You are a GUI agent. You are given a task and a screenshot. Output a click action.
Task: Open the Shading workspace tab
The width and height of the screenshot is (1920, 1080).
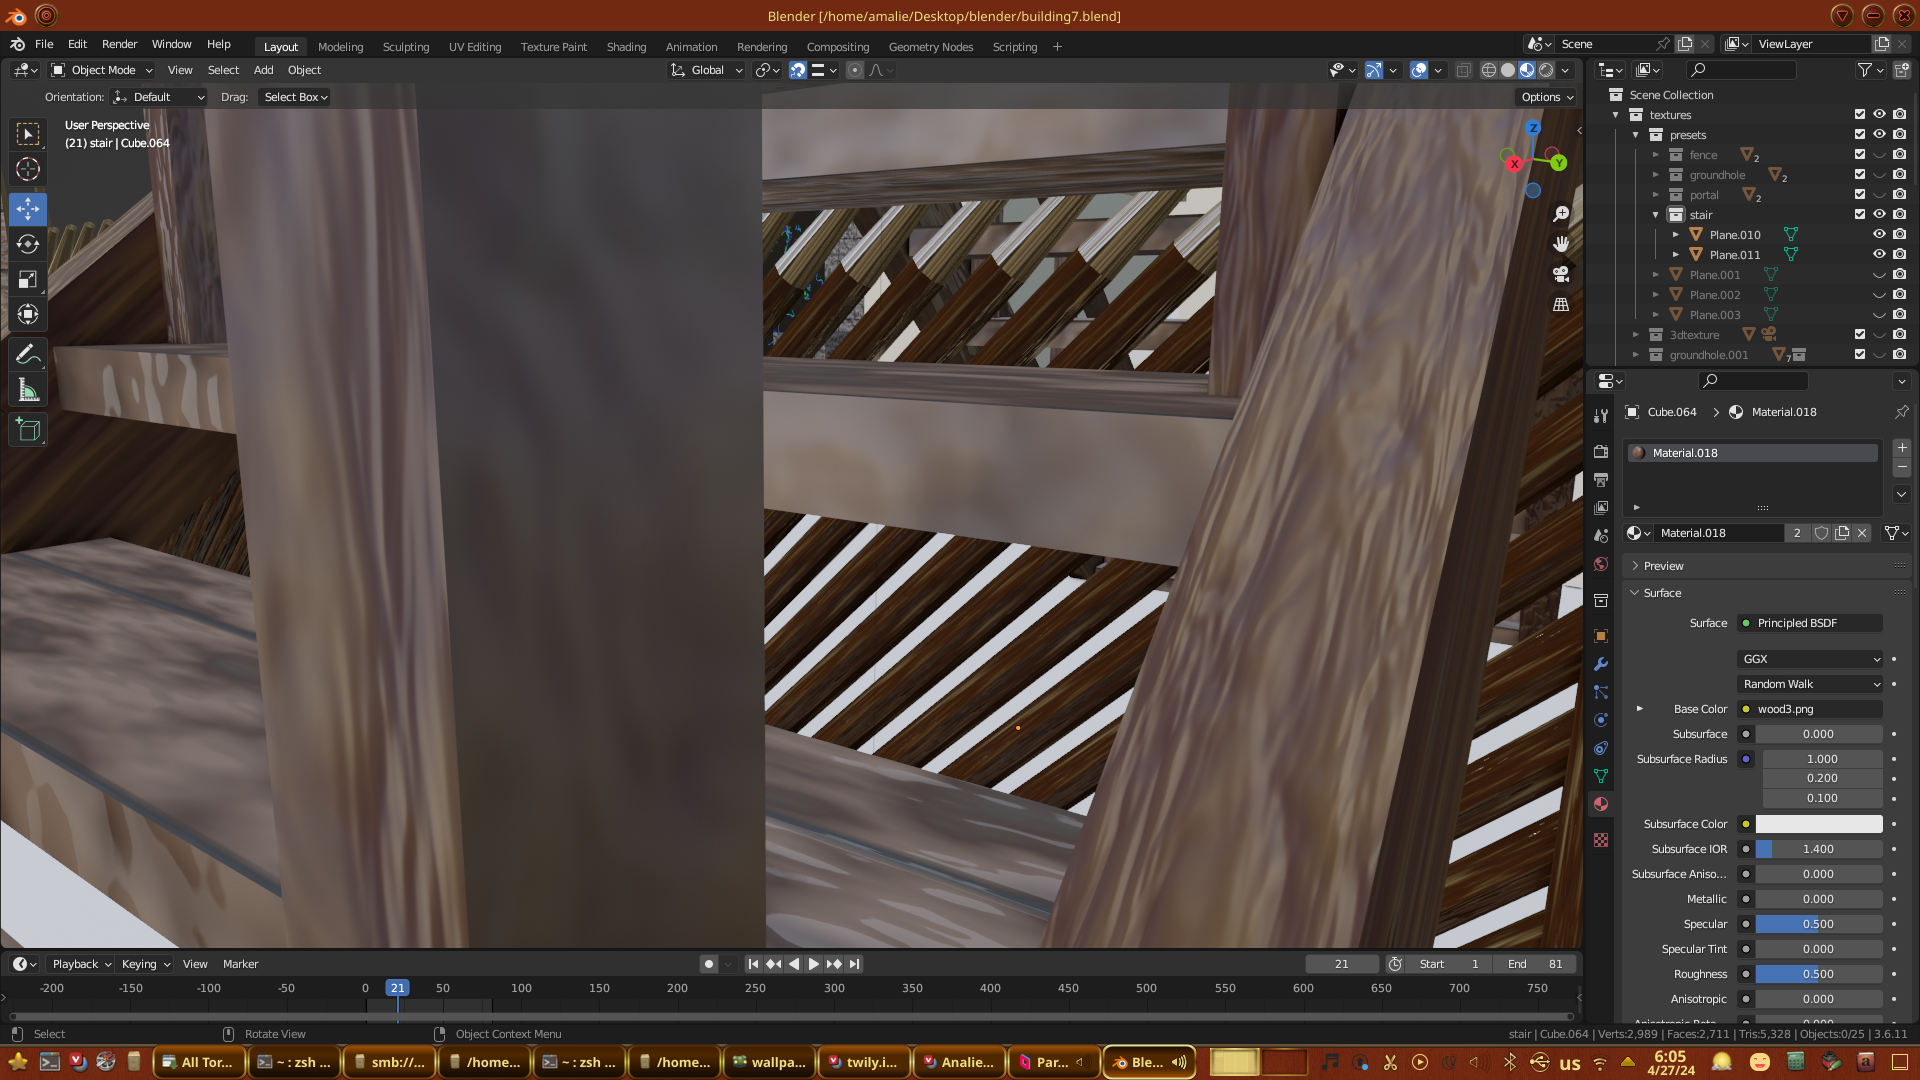coord(626,47)
